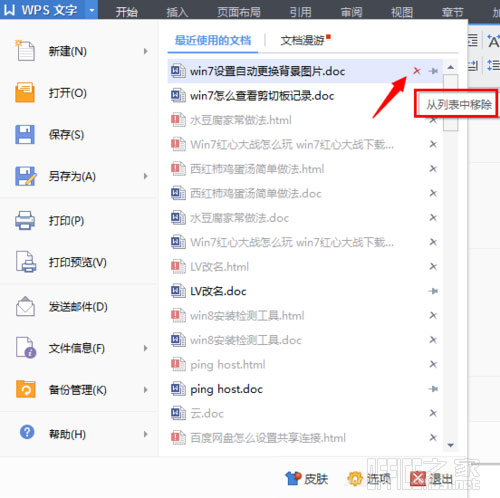Switch to 文档漫游 tab

tap(302, 40)
